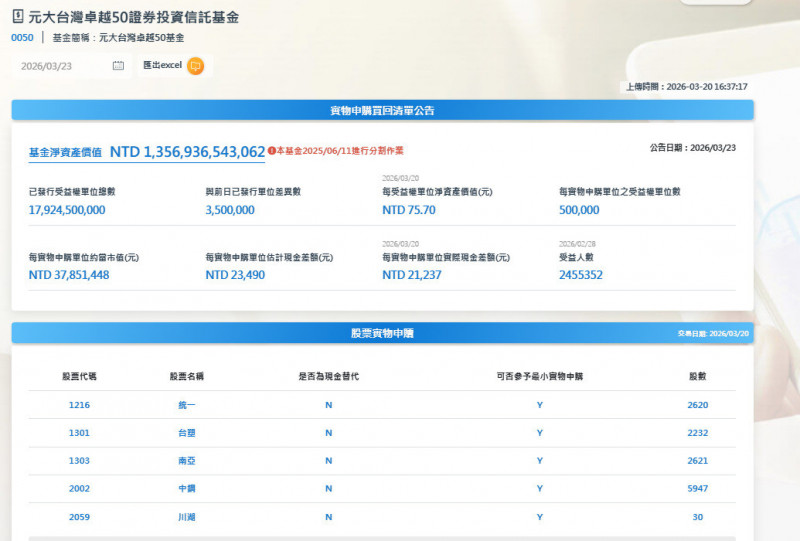The height and width of the screenshot is (541, 800).
Task: Open the calendar date picker icon
Action: (118, 66)
